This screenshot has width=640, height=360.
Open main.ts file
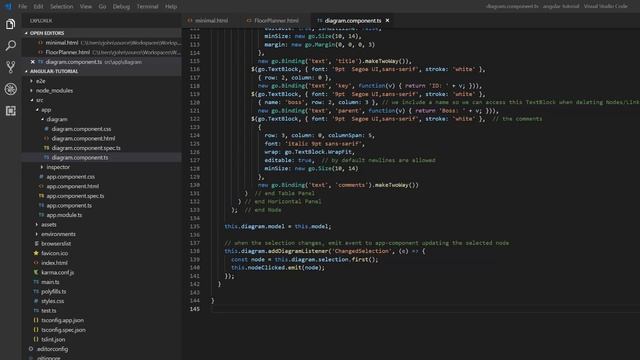tap(50, 282)
